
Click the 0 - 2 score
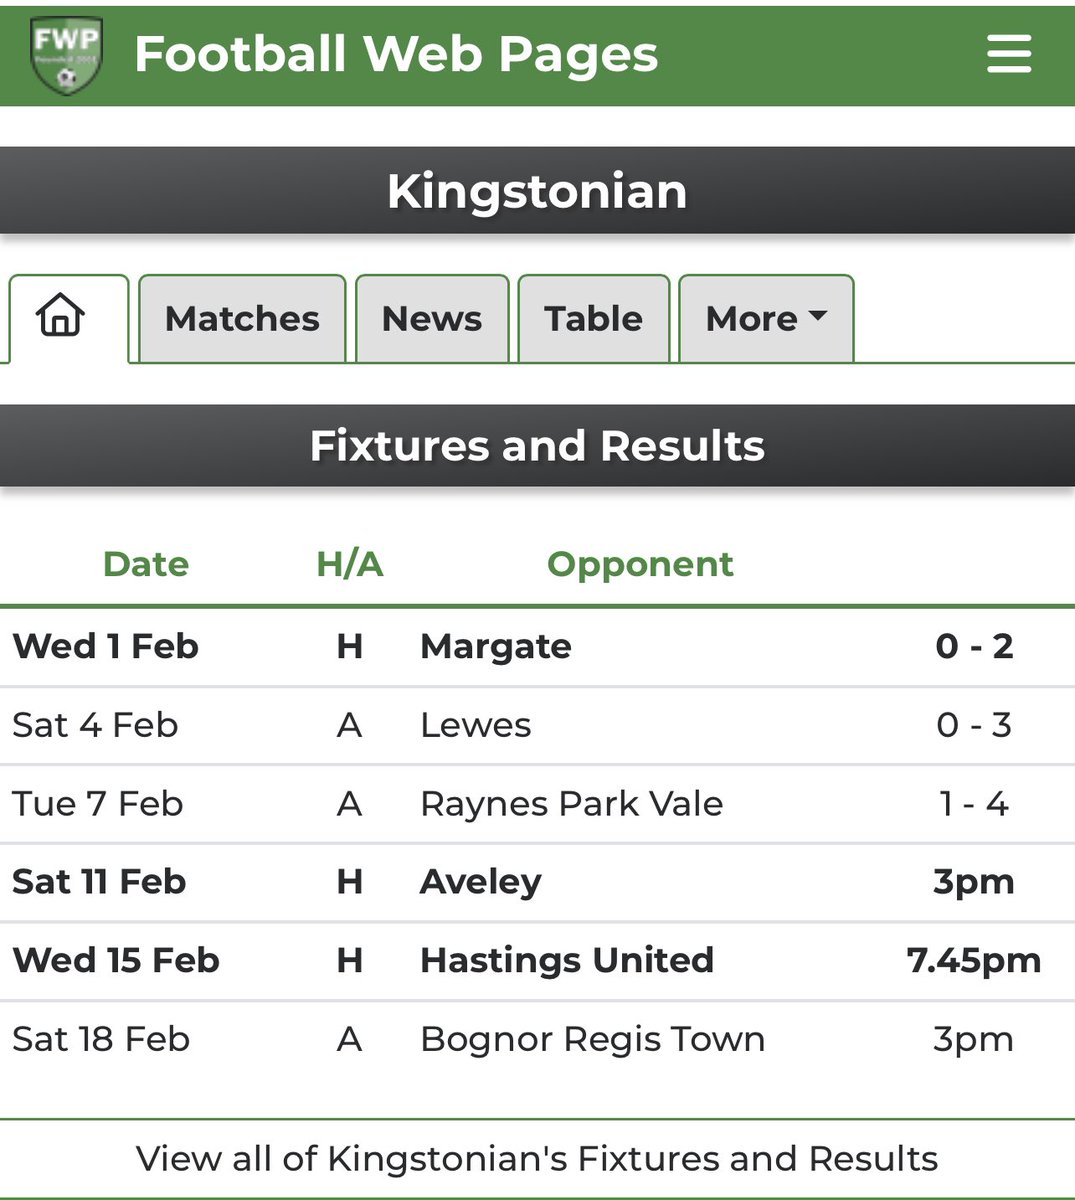974,646
